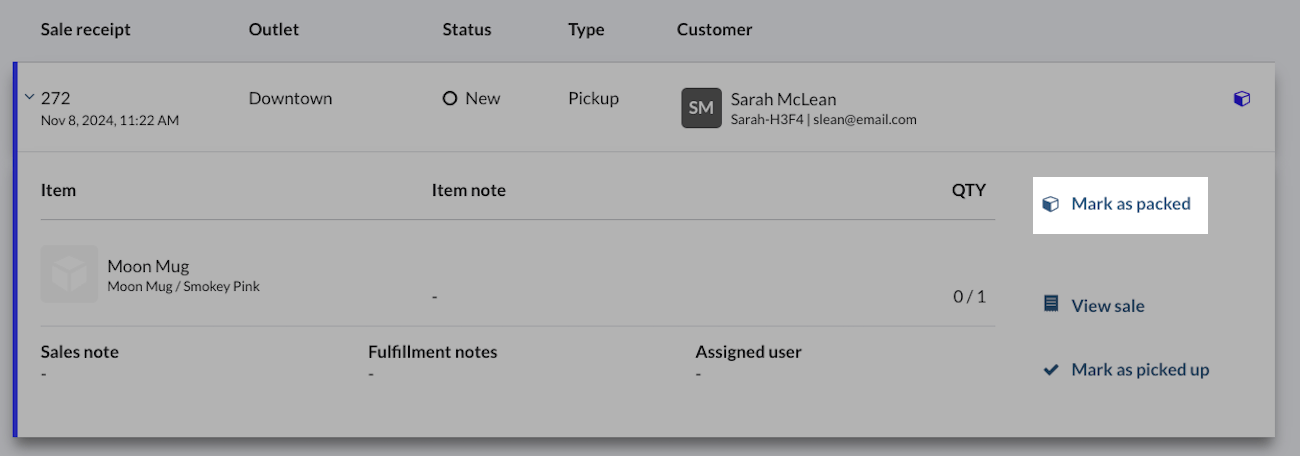Click the SM customer avatar

pos(701,108)
